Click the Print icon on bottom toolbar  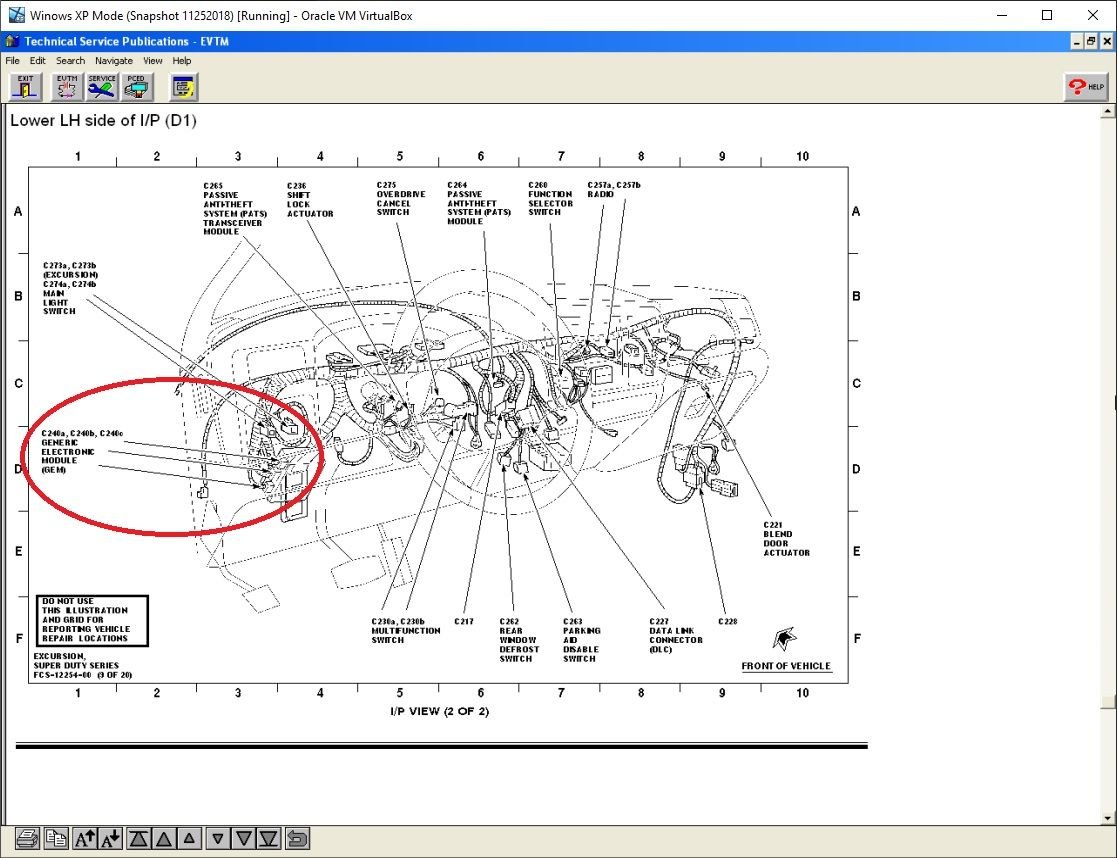[29, 838]
